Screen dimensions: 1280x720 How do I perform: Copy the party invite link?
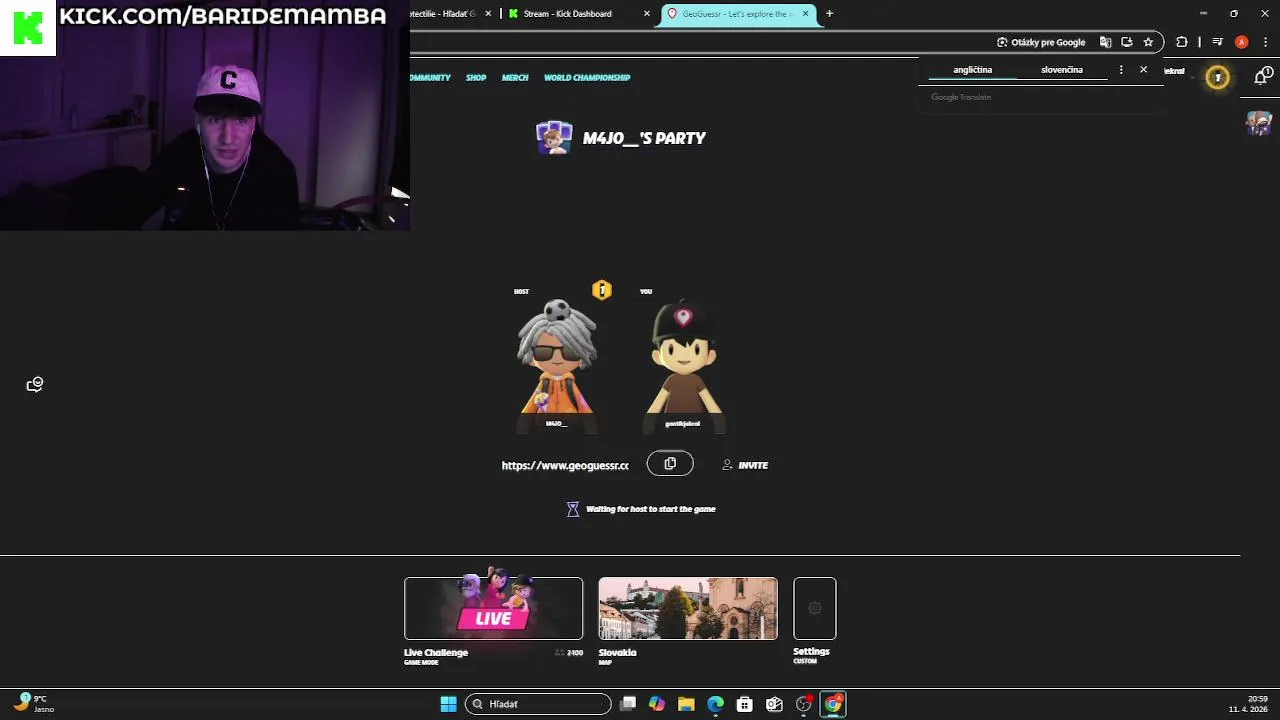670,464
